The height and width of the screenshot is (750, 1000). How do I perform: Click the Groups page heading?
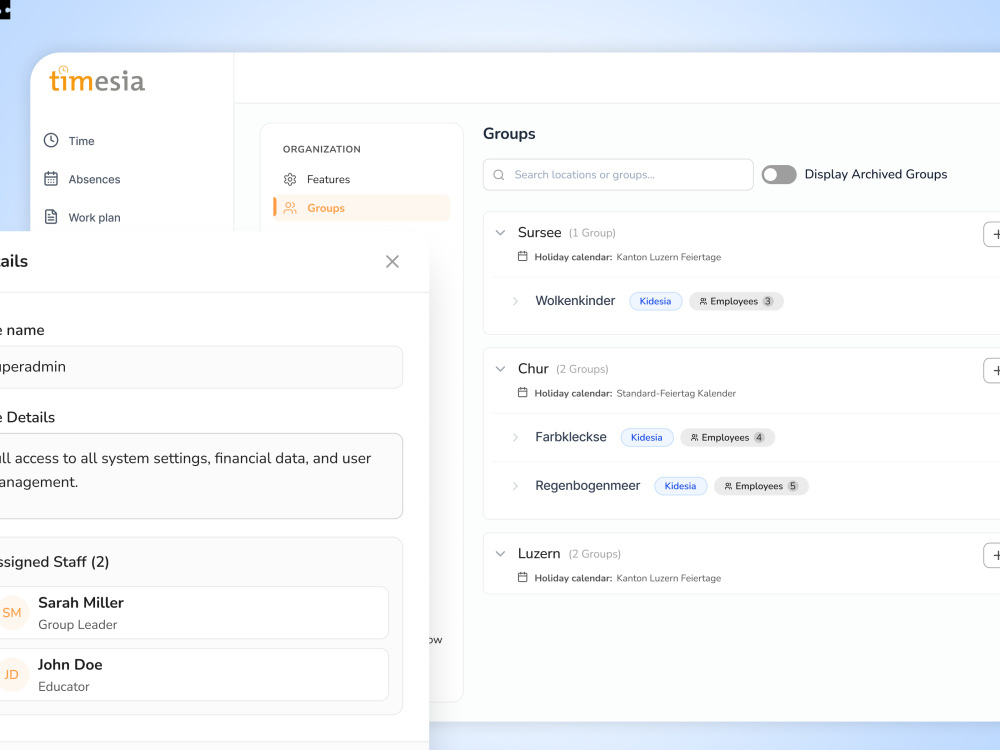point(509,134)
